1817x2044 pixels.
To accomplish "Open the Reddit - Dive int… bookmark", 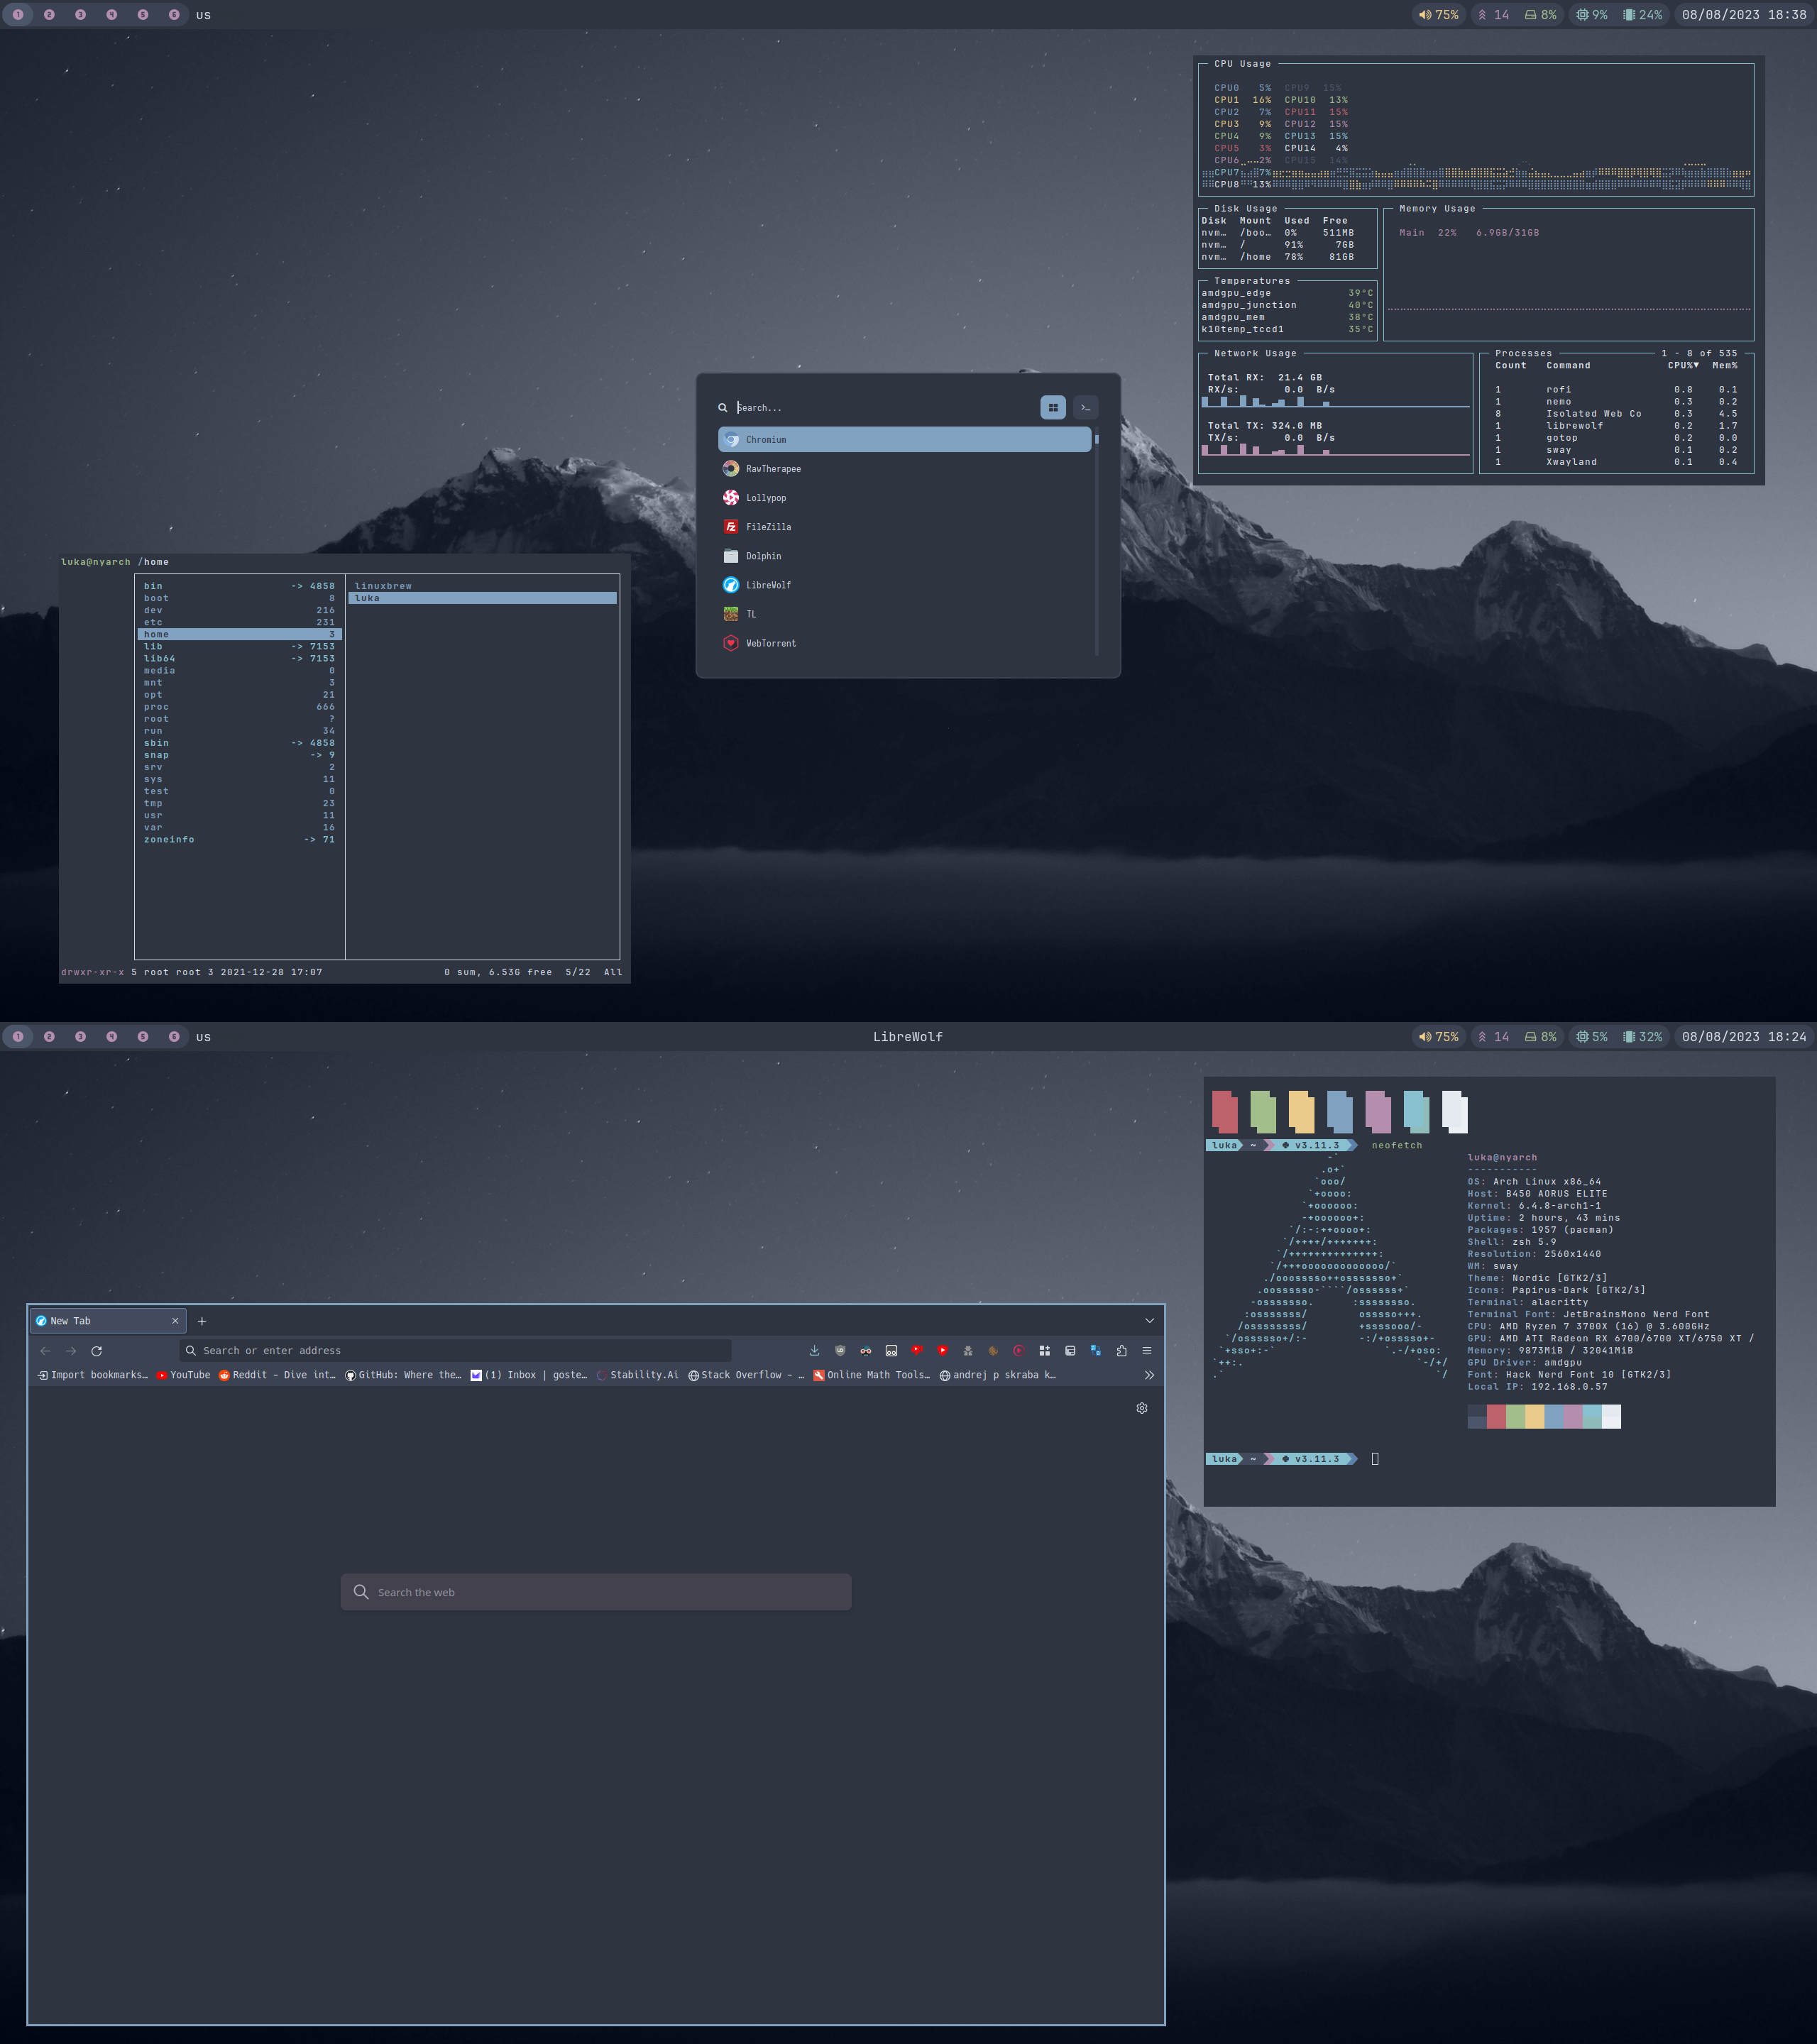I will pos(278,1375).
